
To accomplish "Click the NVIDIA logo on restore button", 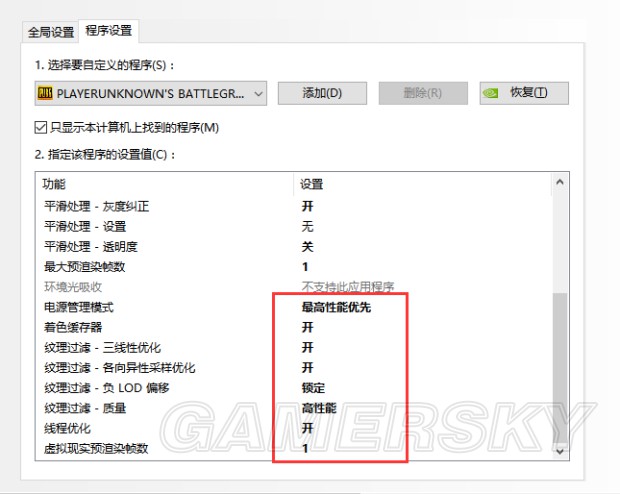I will tap(491, 93).
